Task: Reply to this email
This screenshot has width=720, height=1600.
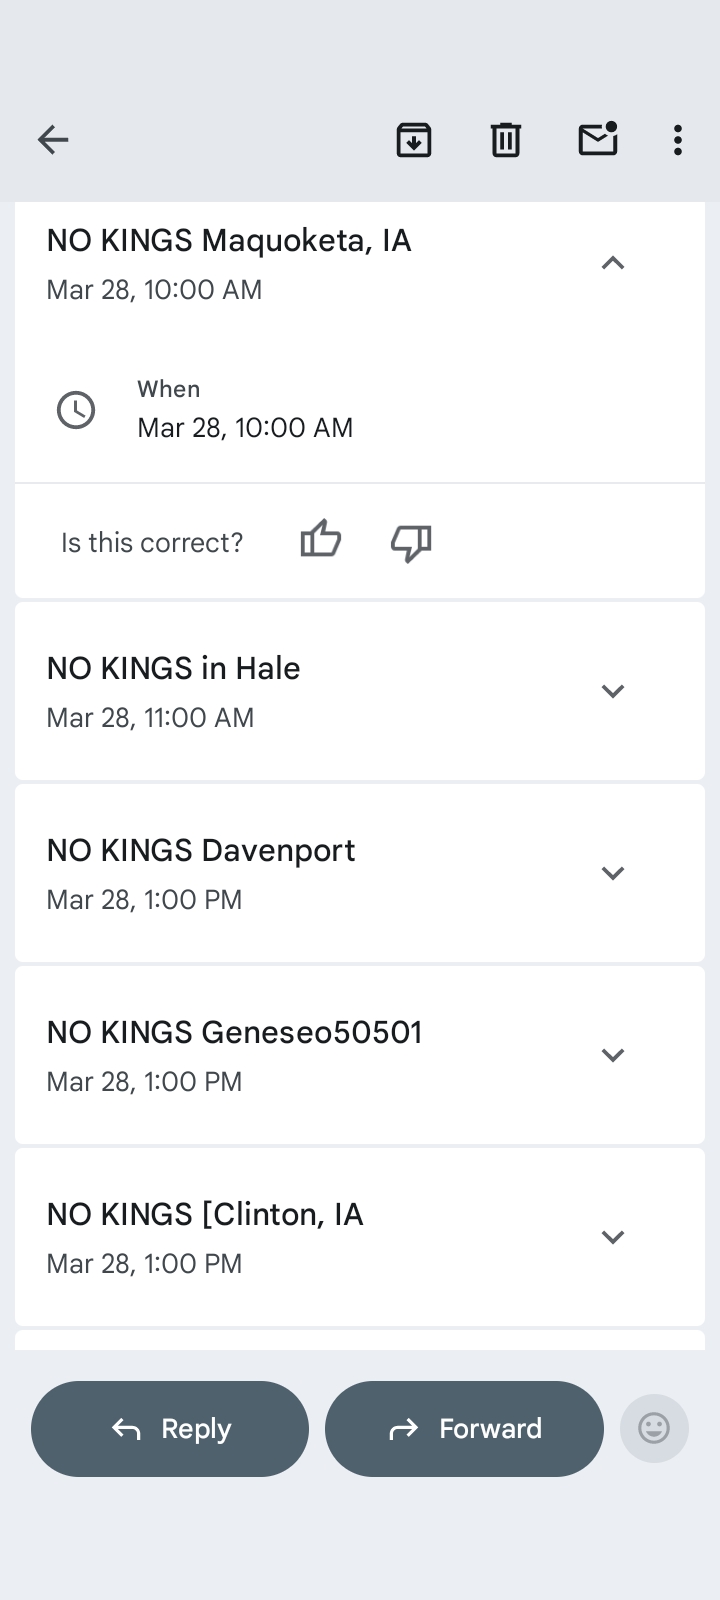Action: [170, 1429]
